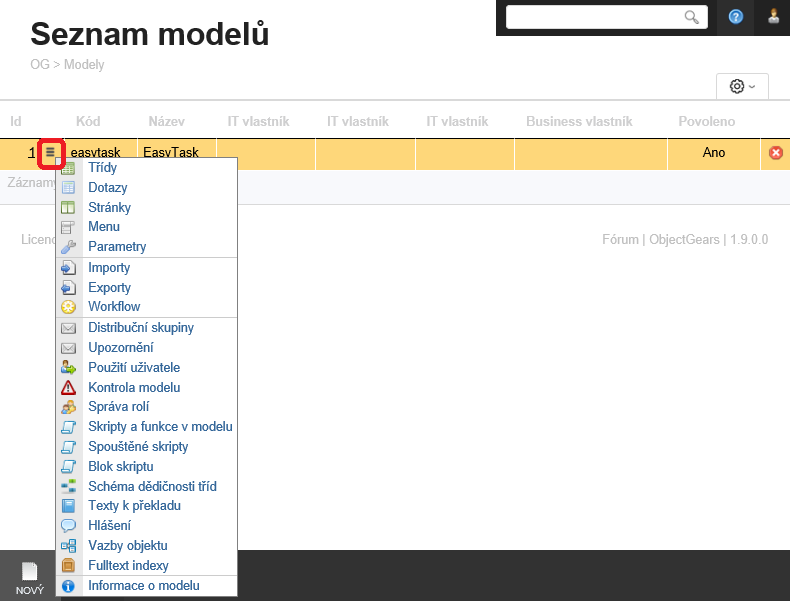Image resolution: width=790 pixels, height=601 pixels.
Task: Choose Vazby objektu menu entry
Action: point(127,546)
